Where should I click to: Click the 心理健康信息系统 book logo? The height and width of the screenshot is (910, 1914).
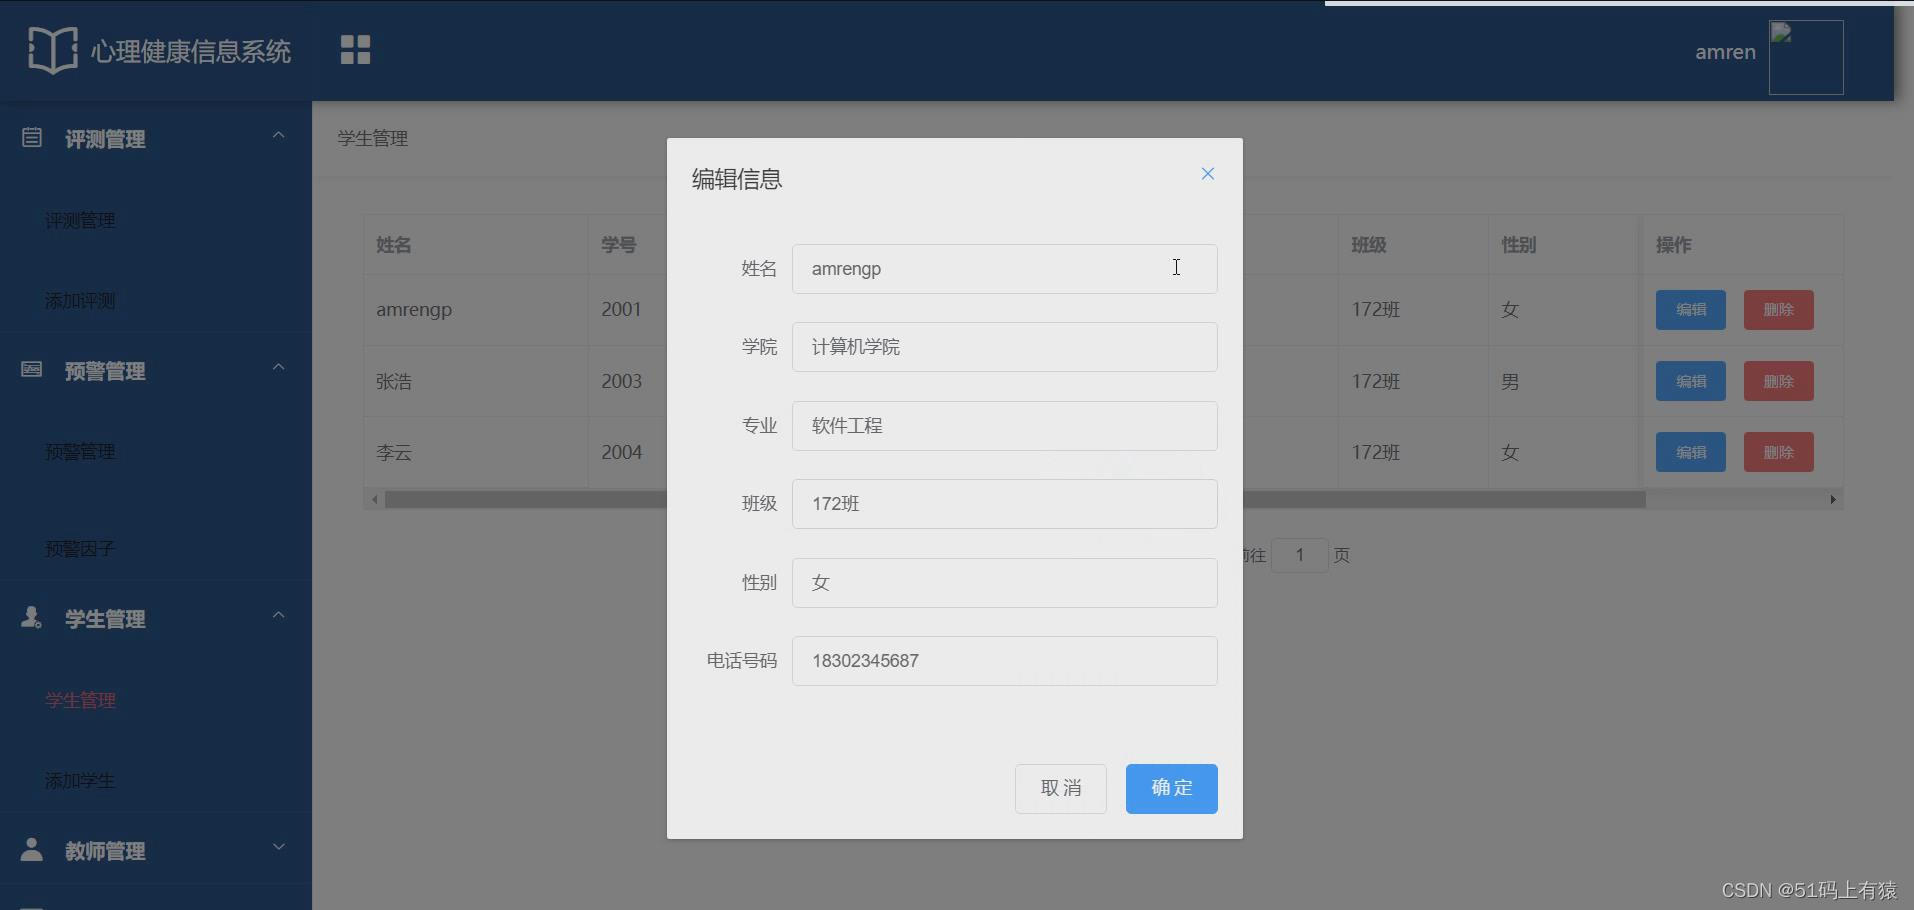tap(52, 48)
